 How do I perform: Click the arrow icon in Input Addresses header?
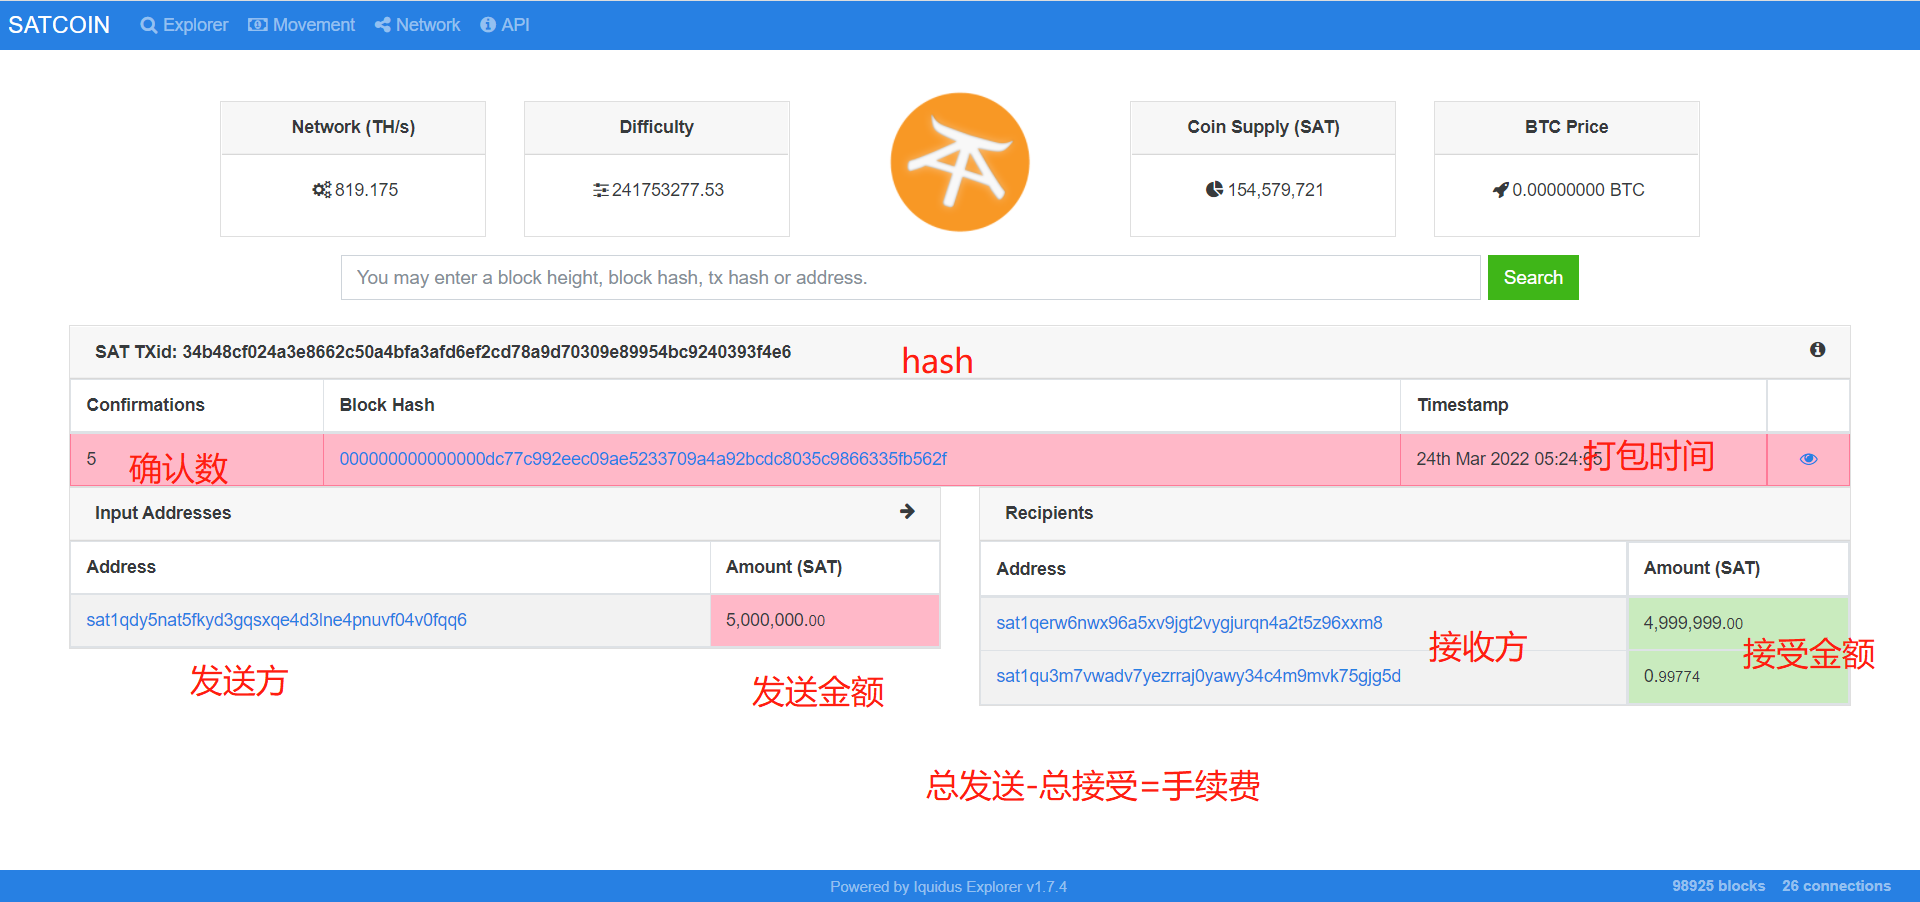(906, 511)
